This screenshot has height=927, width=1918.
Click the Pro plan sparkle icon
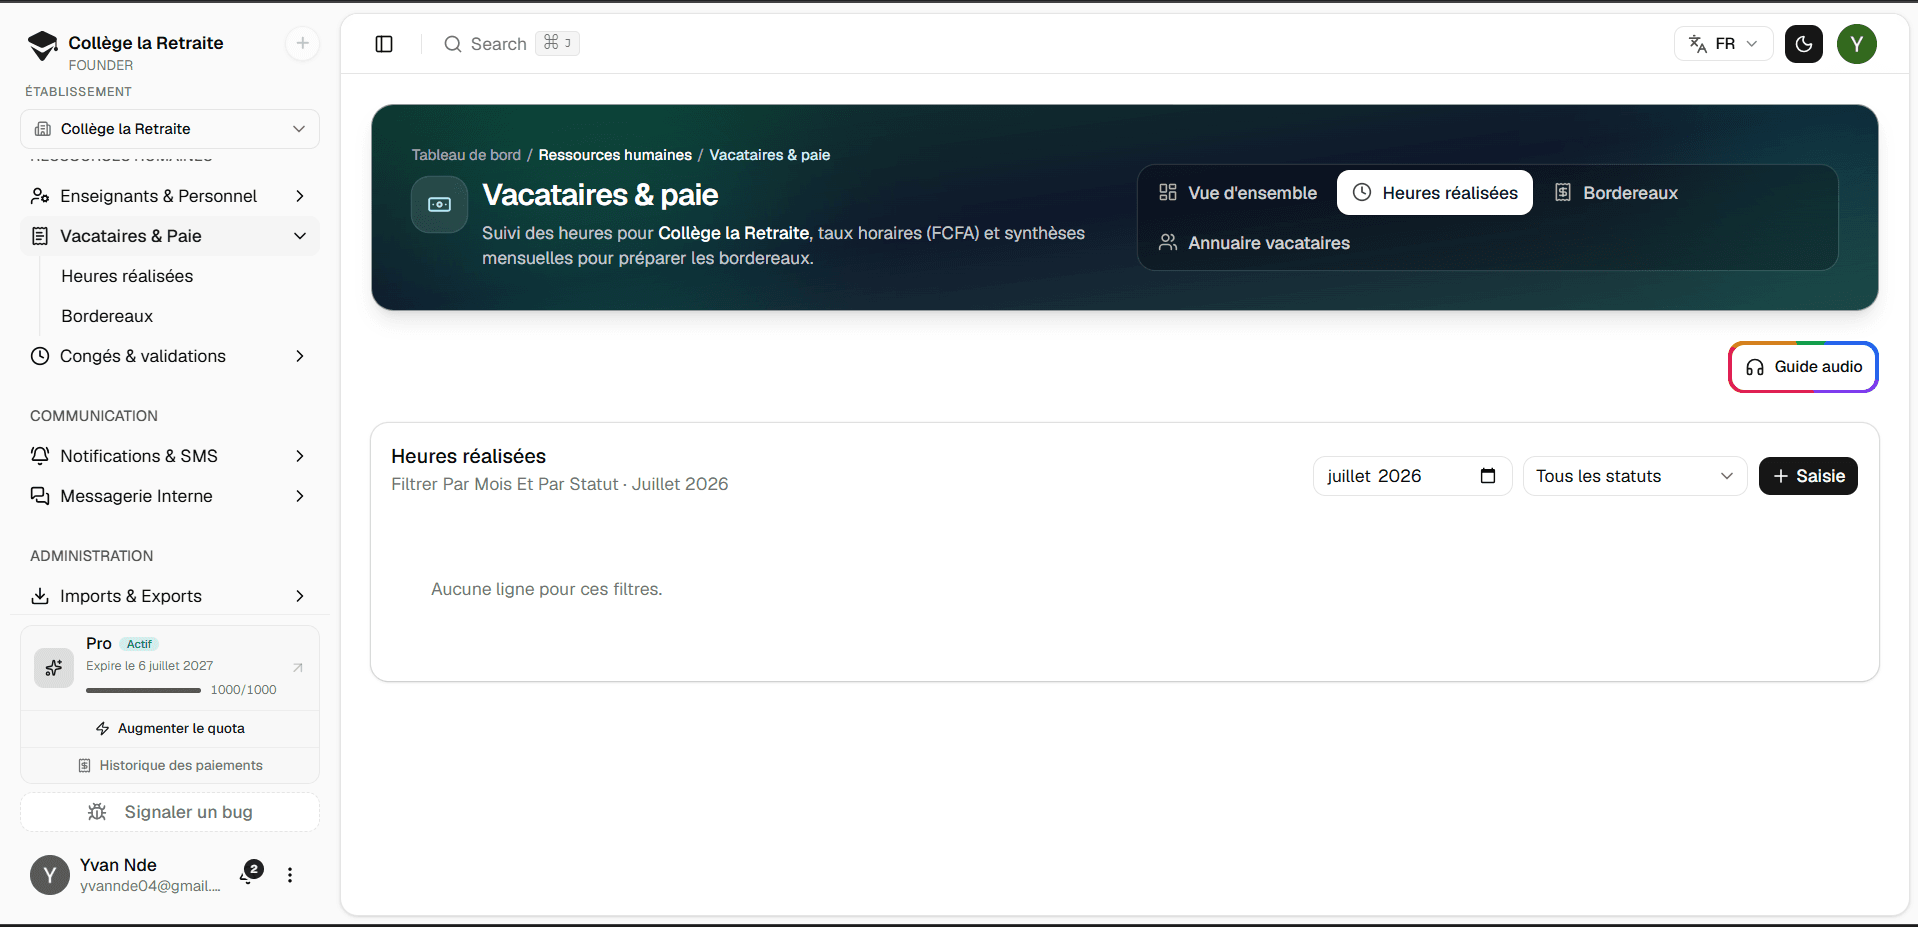[x=54, y=668]
